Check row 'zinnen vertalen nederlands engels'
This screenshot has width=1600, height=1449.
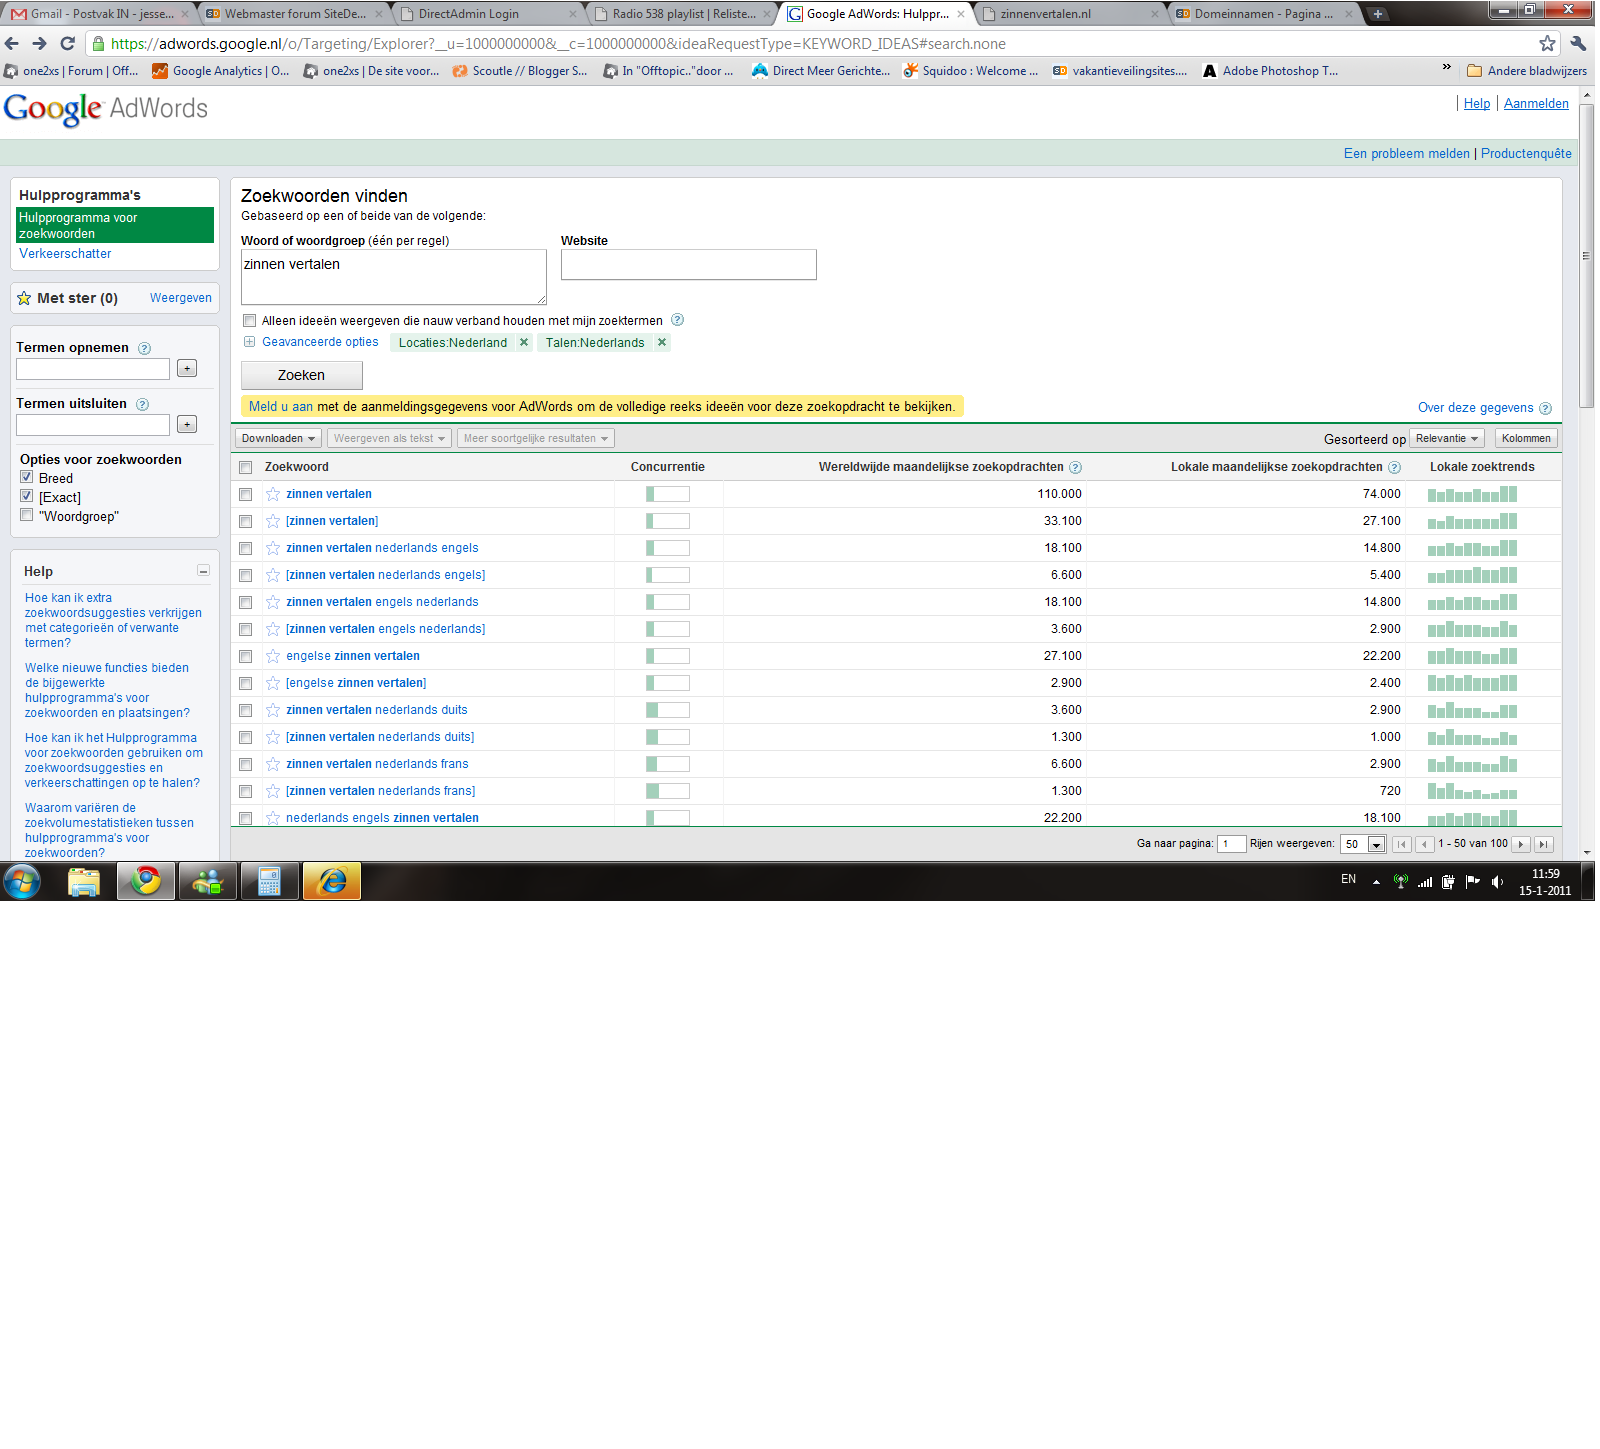click(246, 548)
